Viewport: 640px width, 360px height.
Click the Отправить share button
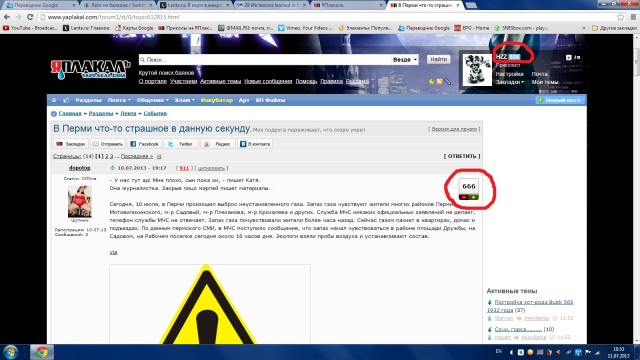point(108,144)
